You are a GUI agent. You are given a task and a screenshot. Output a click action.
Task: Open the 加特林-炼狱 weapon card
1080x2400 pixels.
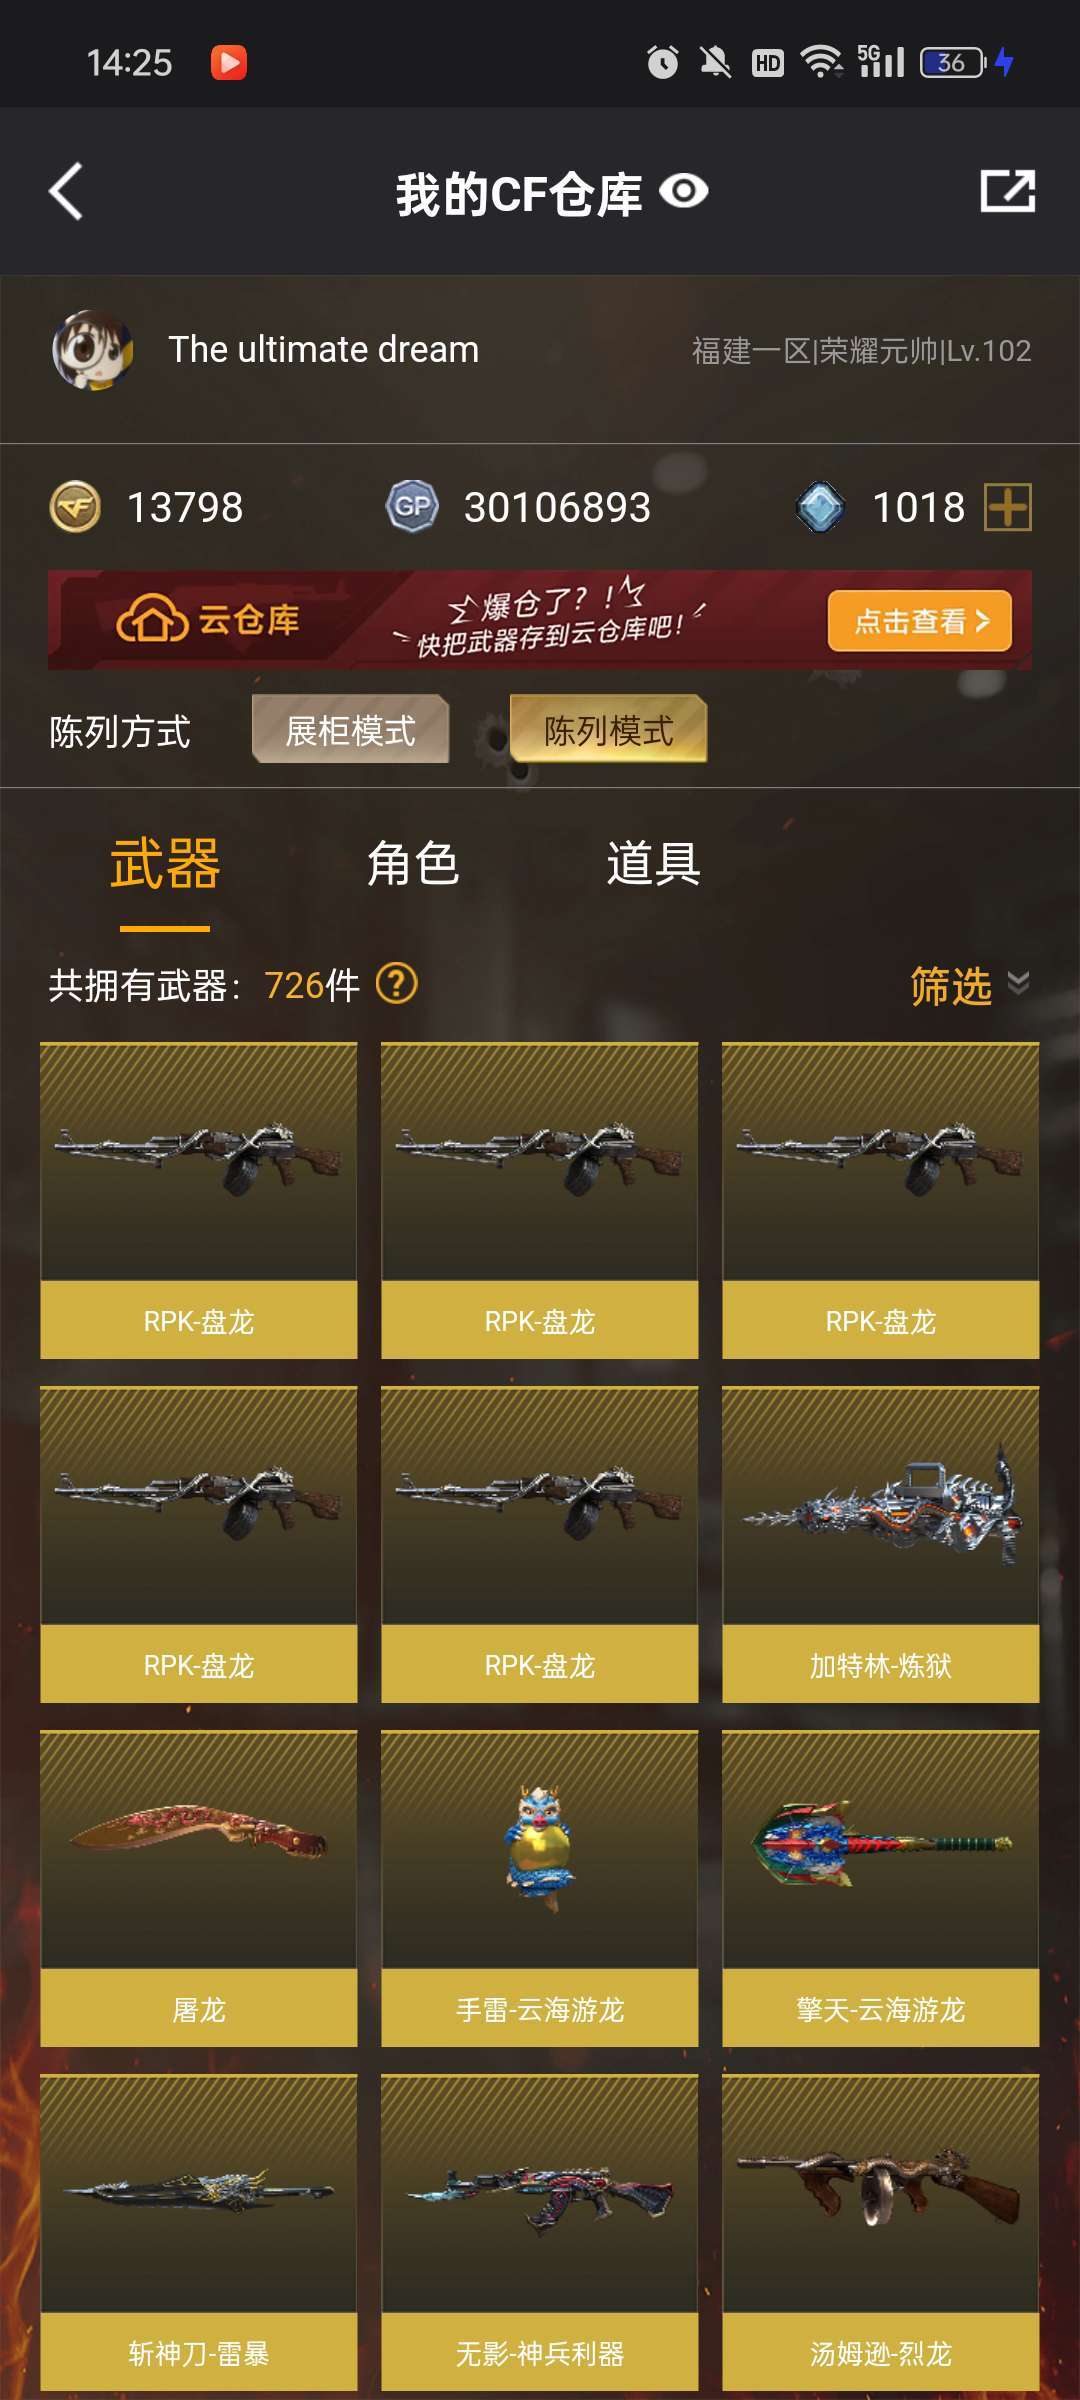tap(881, 1544)
